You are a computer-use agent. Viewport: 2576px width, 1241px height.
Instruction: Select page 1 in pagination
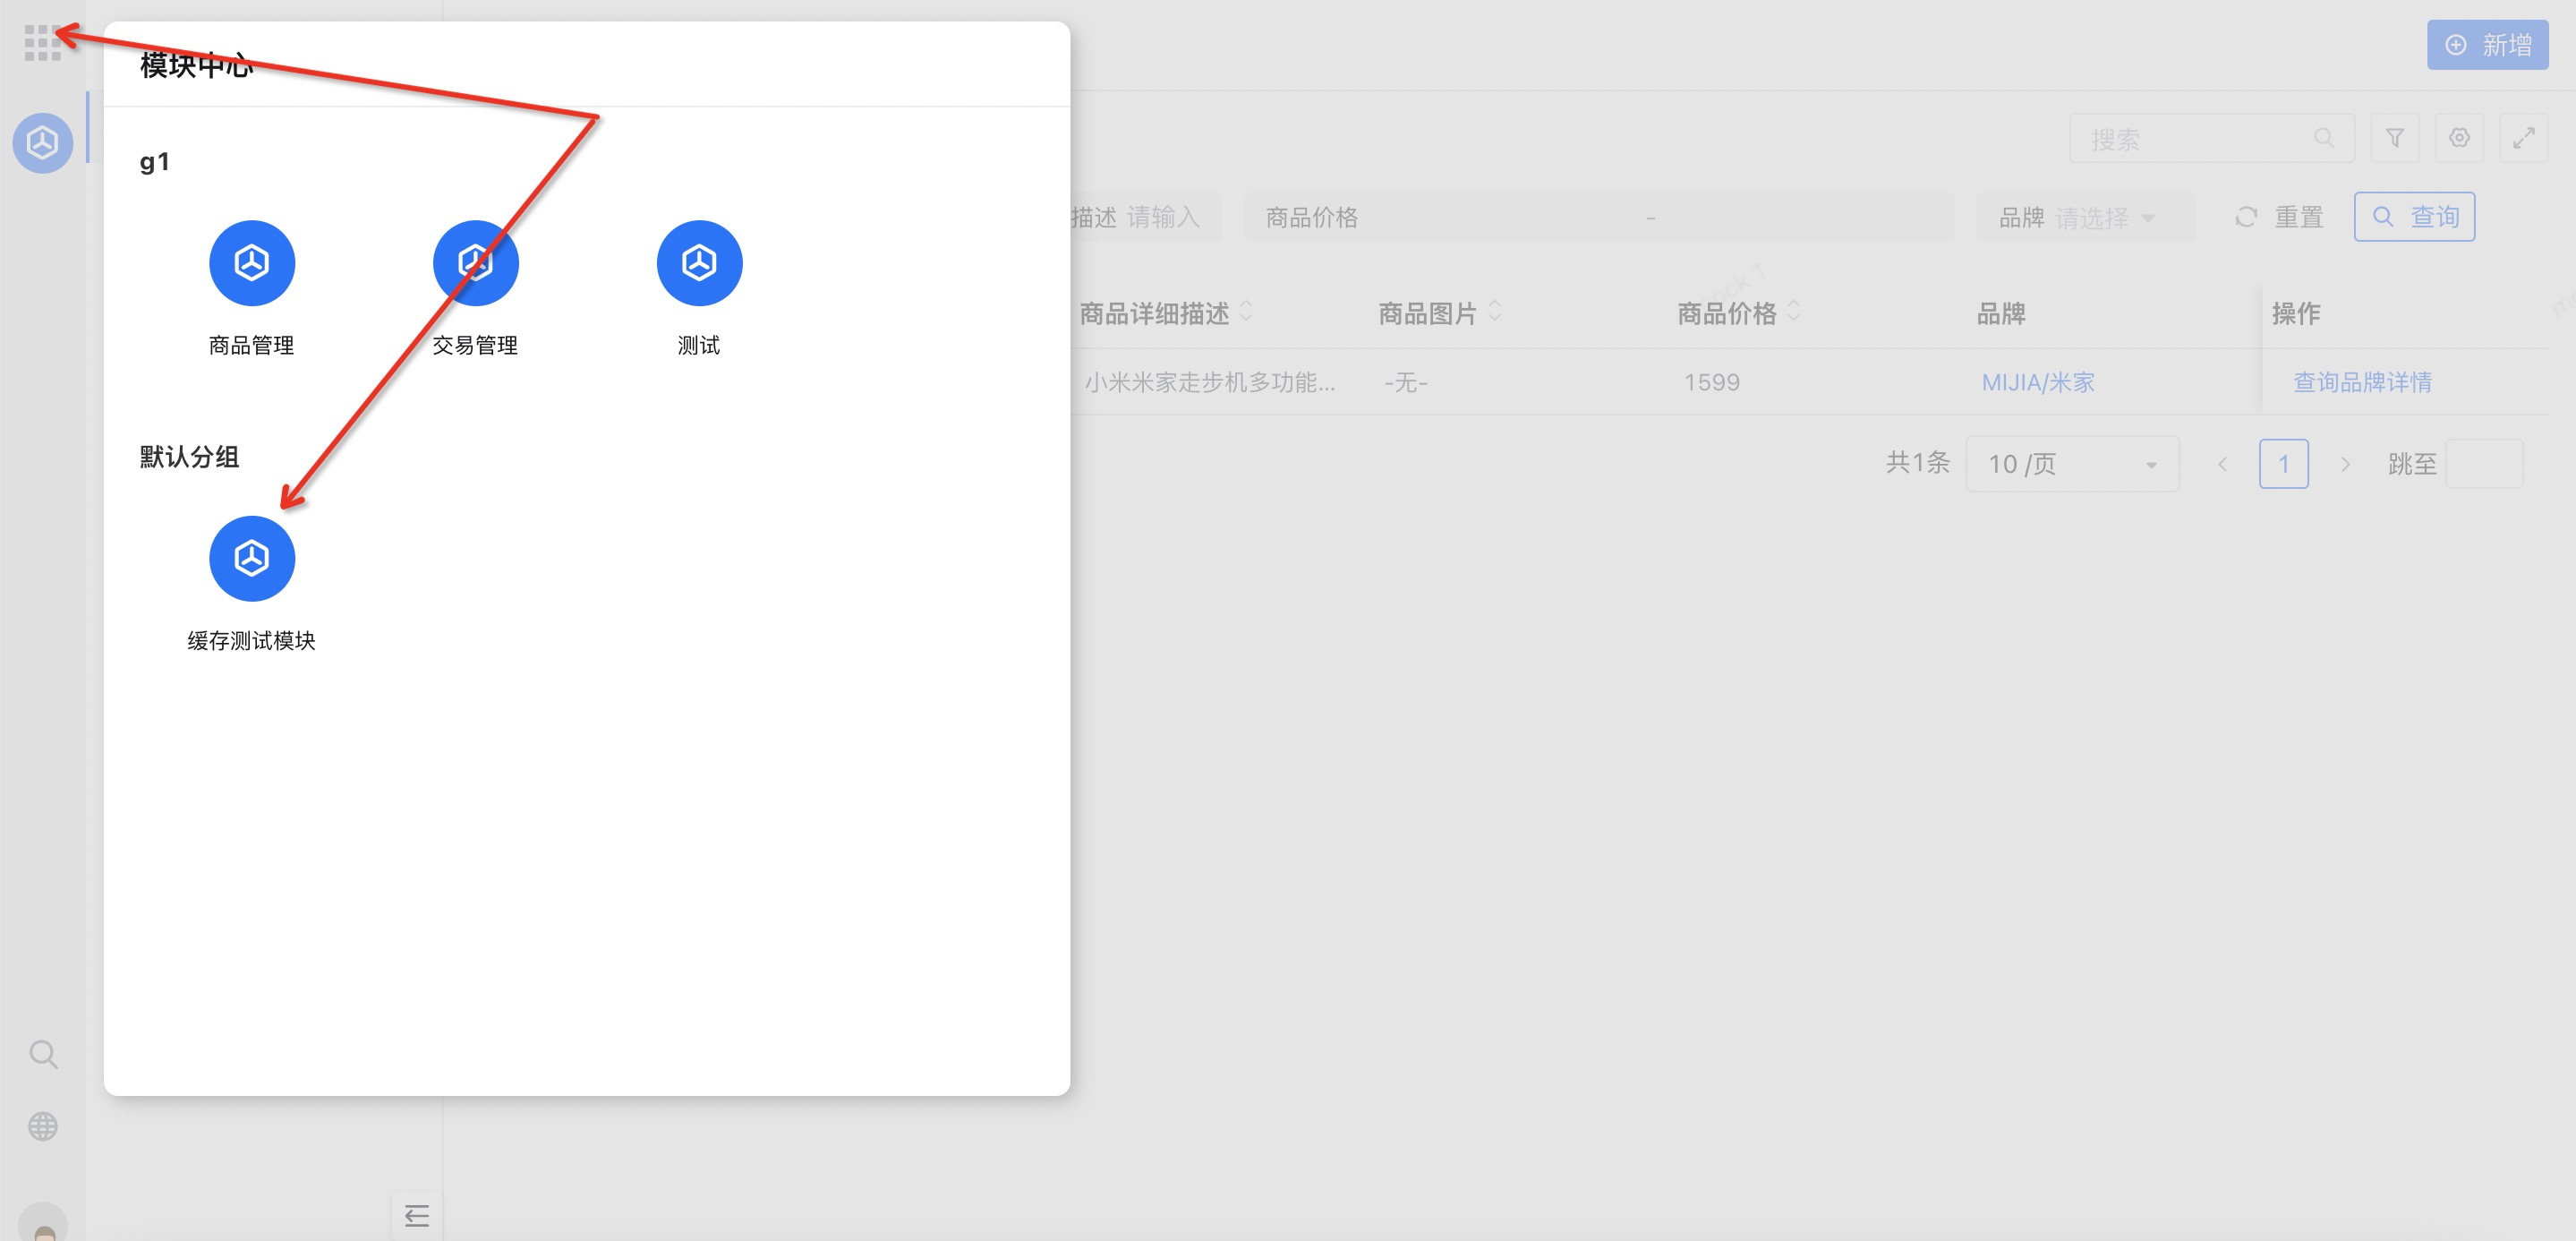point(2283,464)
